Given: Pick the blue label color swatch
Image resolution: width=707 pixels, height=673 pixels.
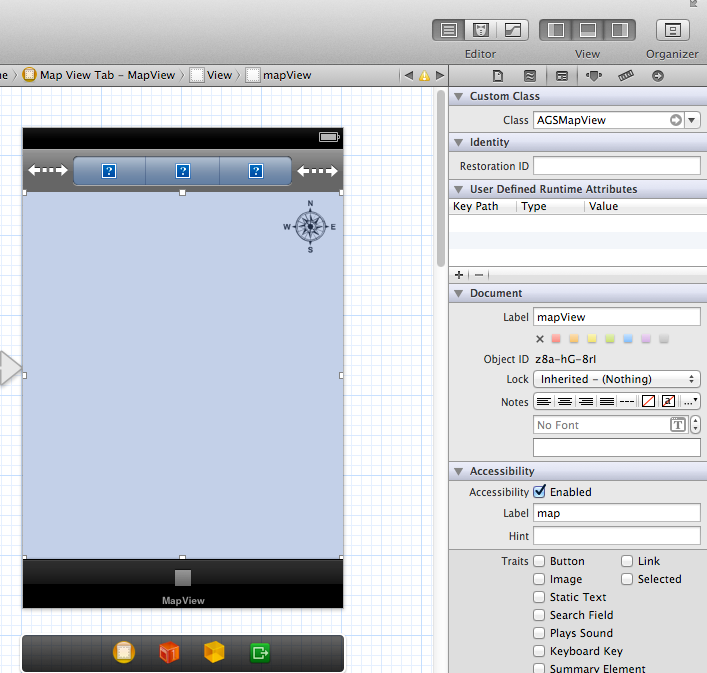Looking at the screenshot, I should (x=627, y=339).
